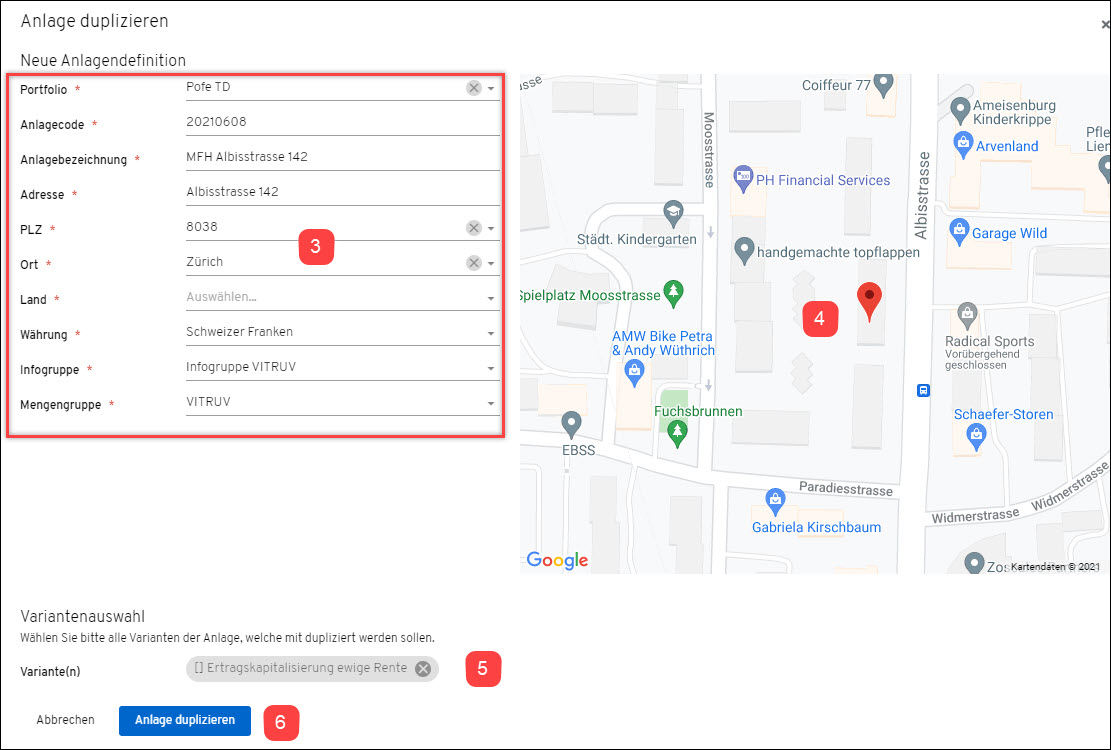Remove the Ertragskapitalisierung ewige Rente variant chip
This screenshot has width=1111, height=750.
[x=423, y=669]
